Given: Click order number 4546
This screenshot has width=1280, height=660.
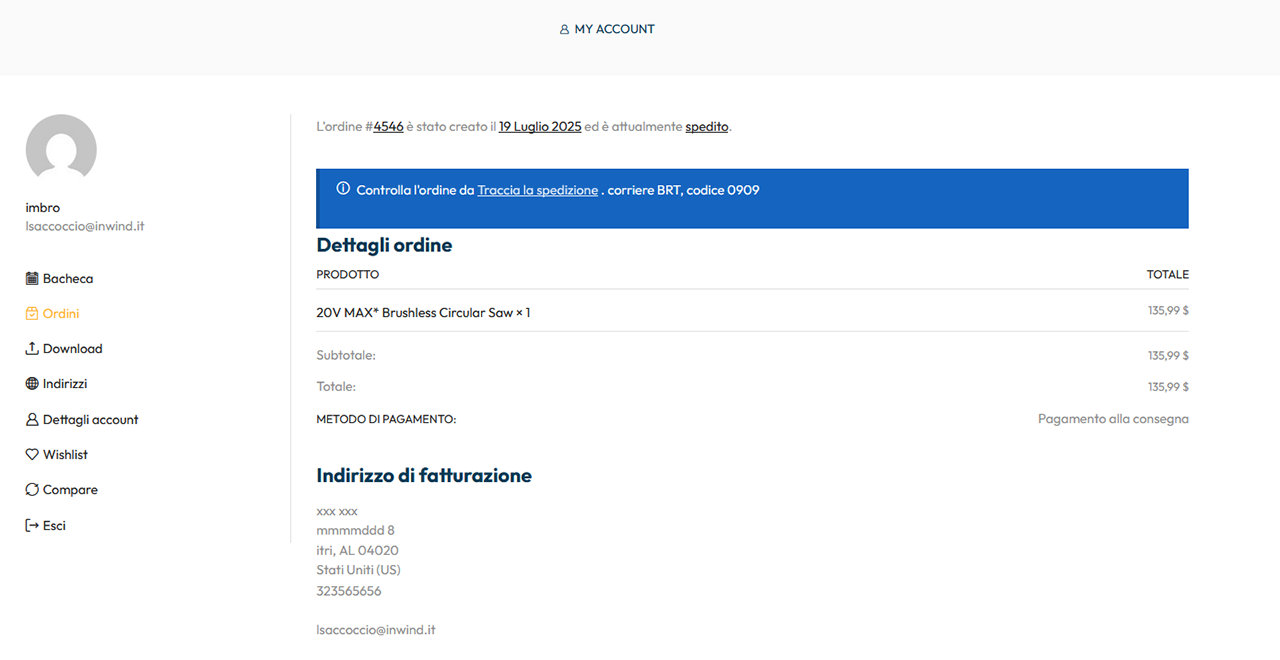Looking at the screenshot, I should (x=388, y=127).
